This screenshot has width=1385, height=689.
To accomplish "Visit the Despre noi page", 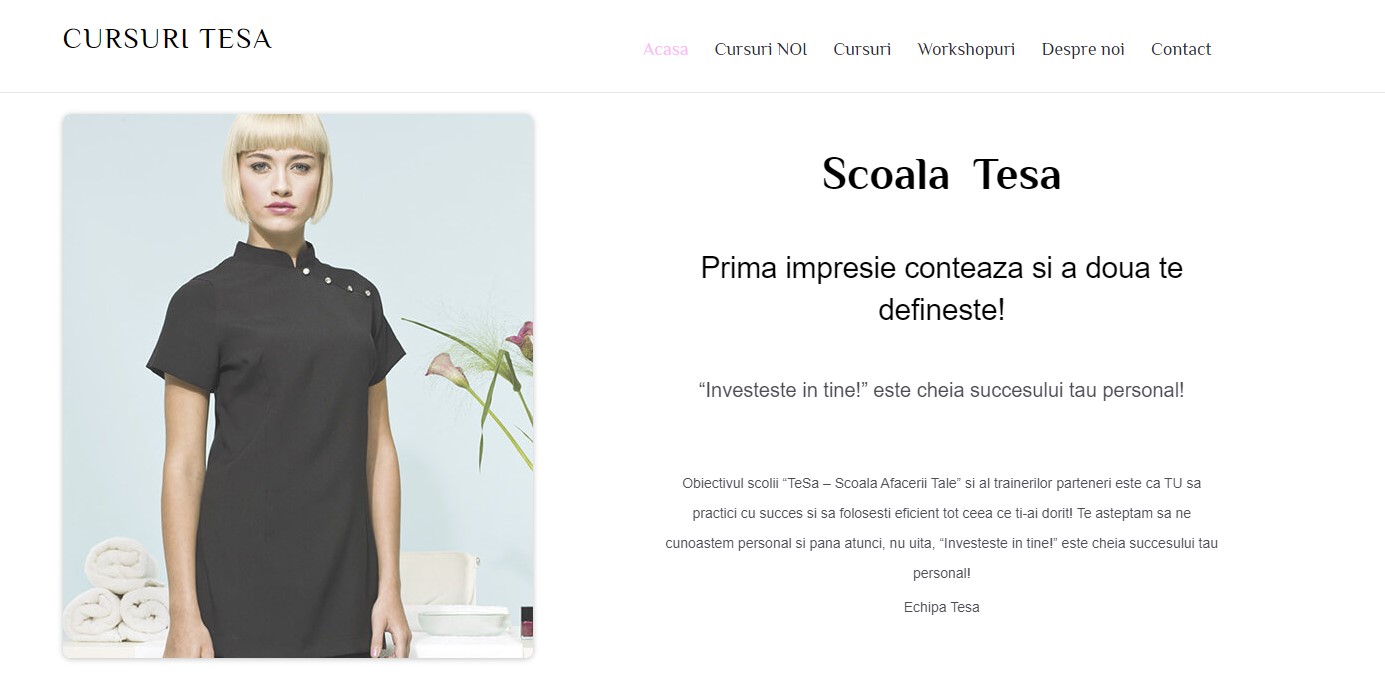I will click(x=1083, y=49).
